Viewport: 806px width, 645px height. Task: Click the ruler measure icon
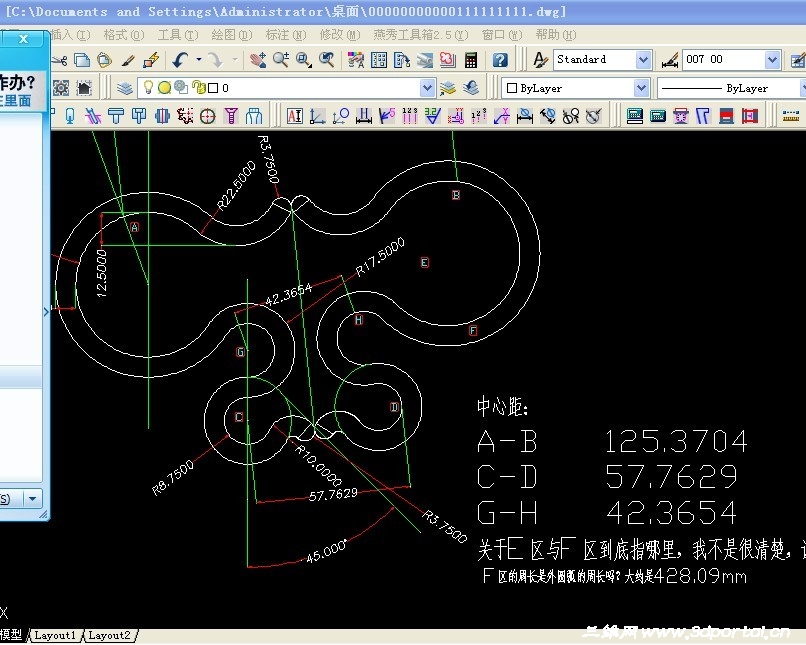791,116
